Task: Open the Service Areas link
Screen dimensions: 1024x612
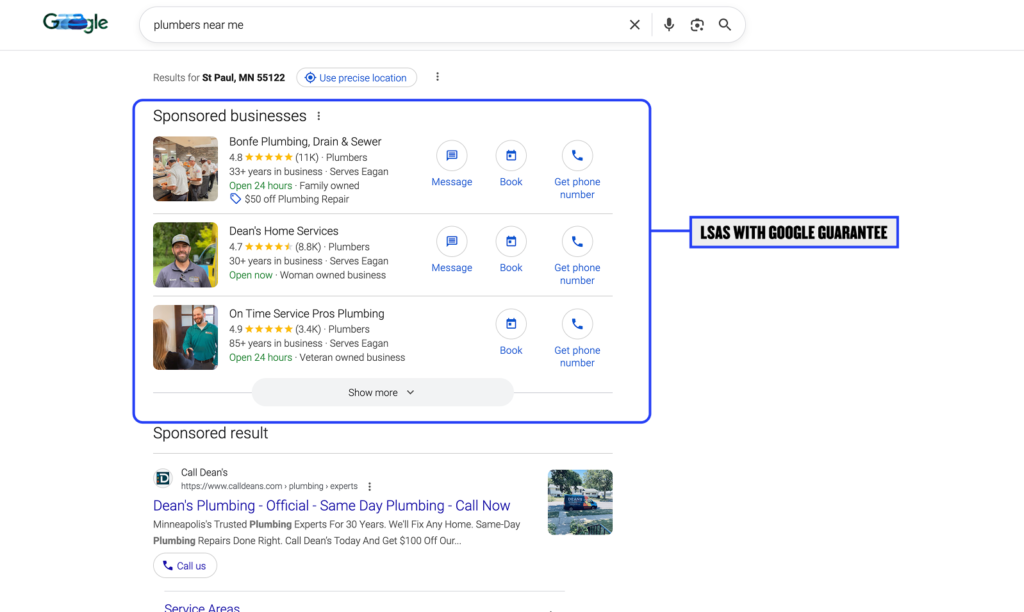Action: tap(202, 607)
